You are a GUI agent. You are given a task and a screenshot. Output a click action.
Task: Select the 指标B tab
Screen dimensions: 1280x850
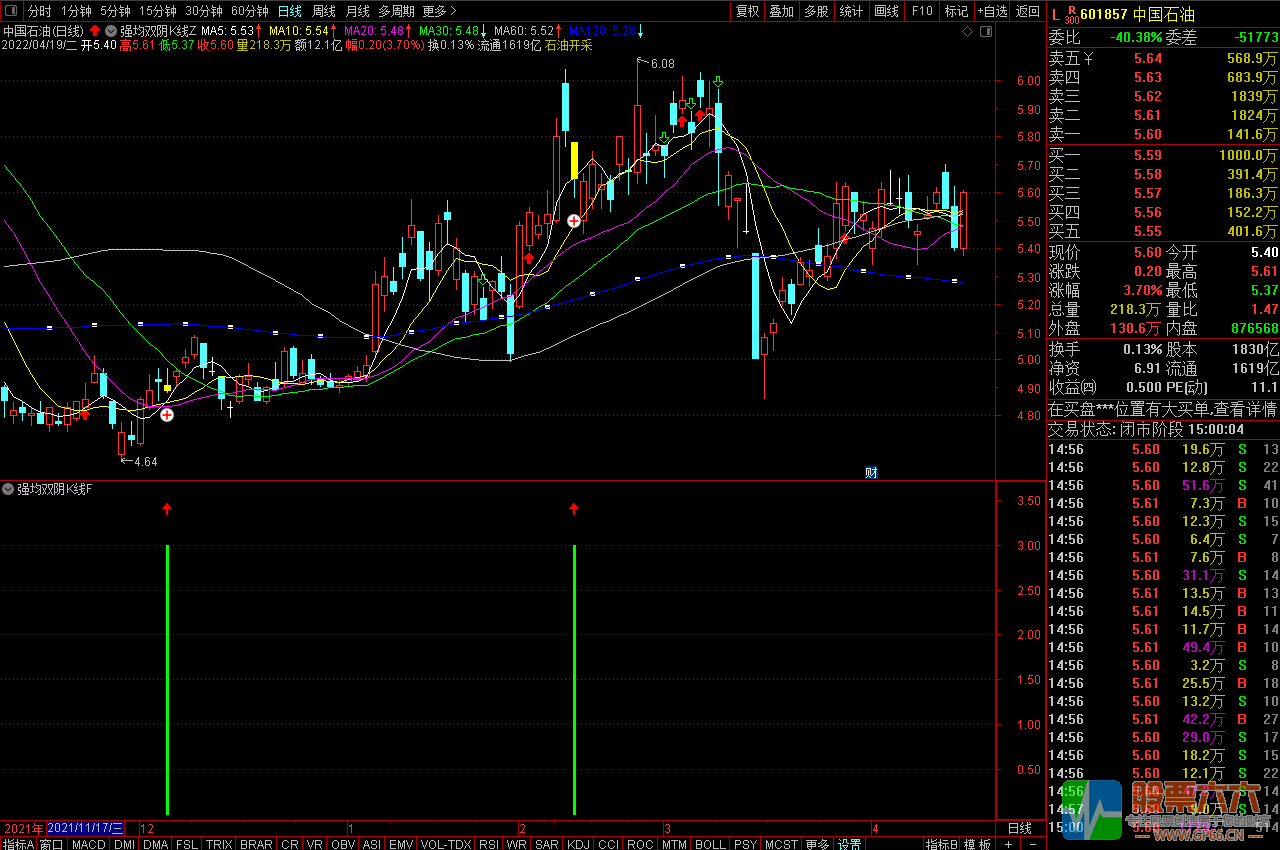click(x=941, y=844)
